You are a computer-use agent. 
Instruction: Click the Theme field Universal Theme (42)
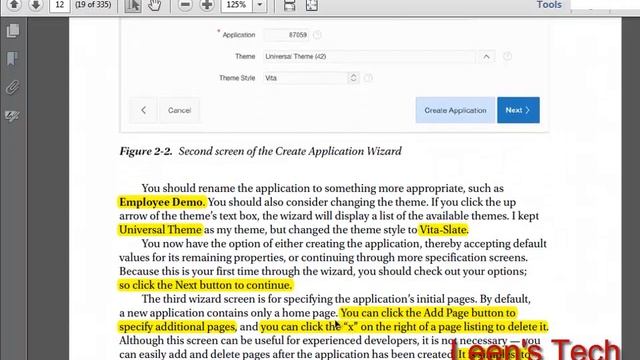369,56
